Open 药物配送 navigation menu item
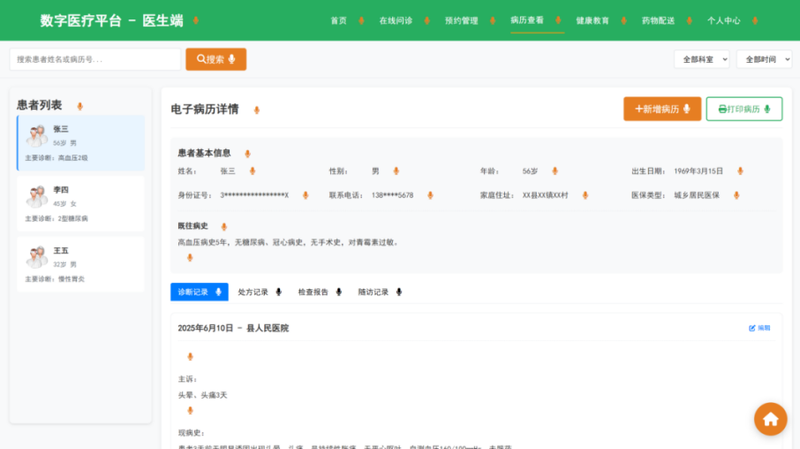 (x=658, y=20)
